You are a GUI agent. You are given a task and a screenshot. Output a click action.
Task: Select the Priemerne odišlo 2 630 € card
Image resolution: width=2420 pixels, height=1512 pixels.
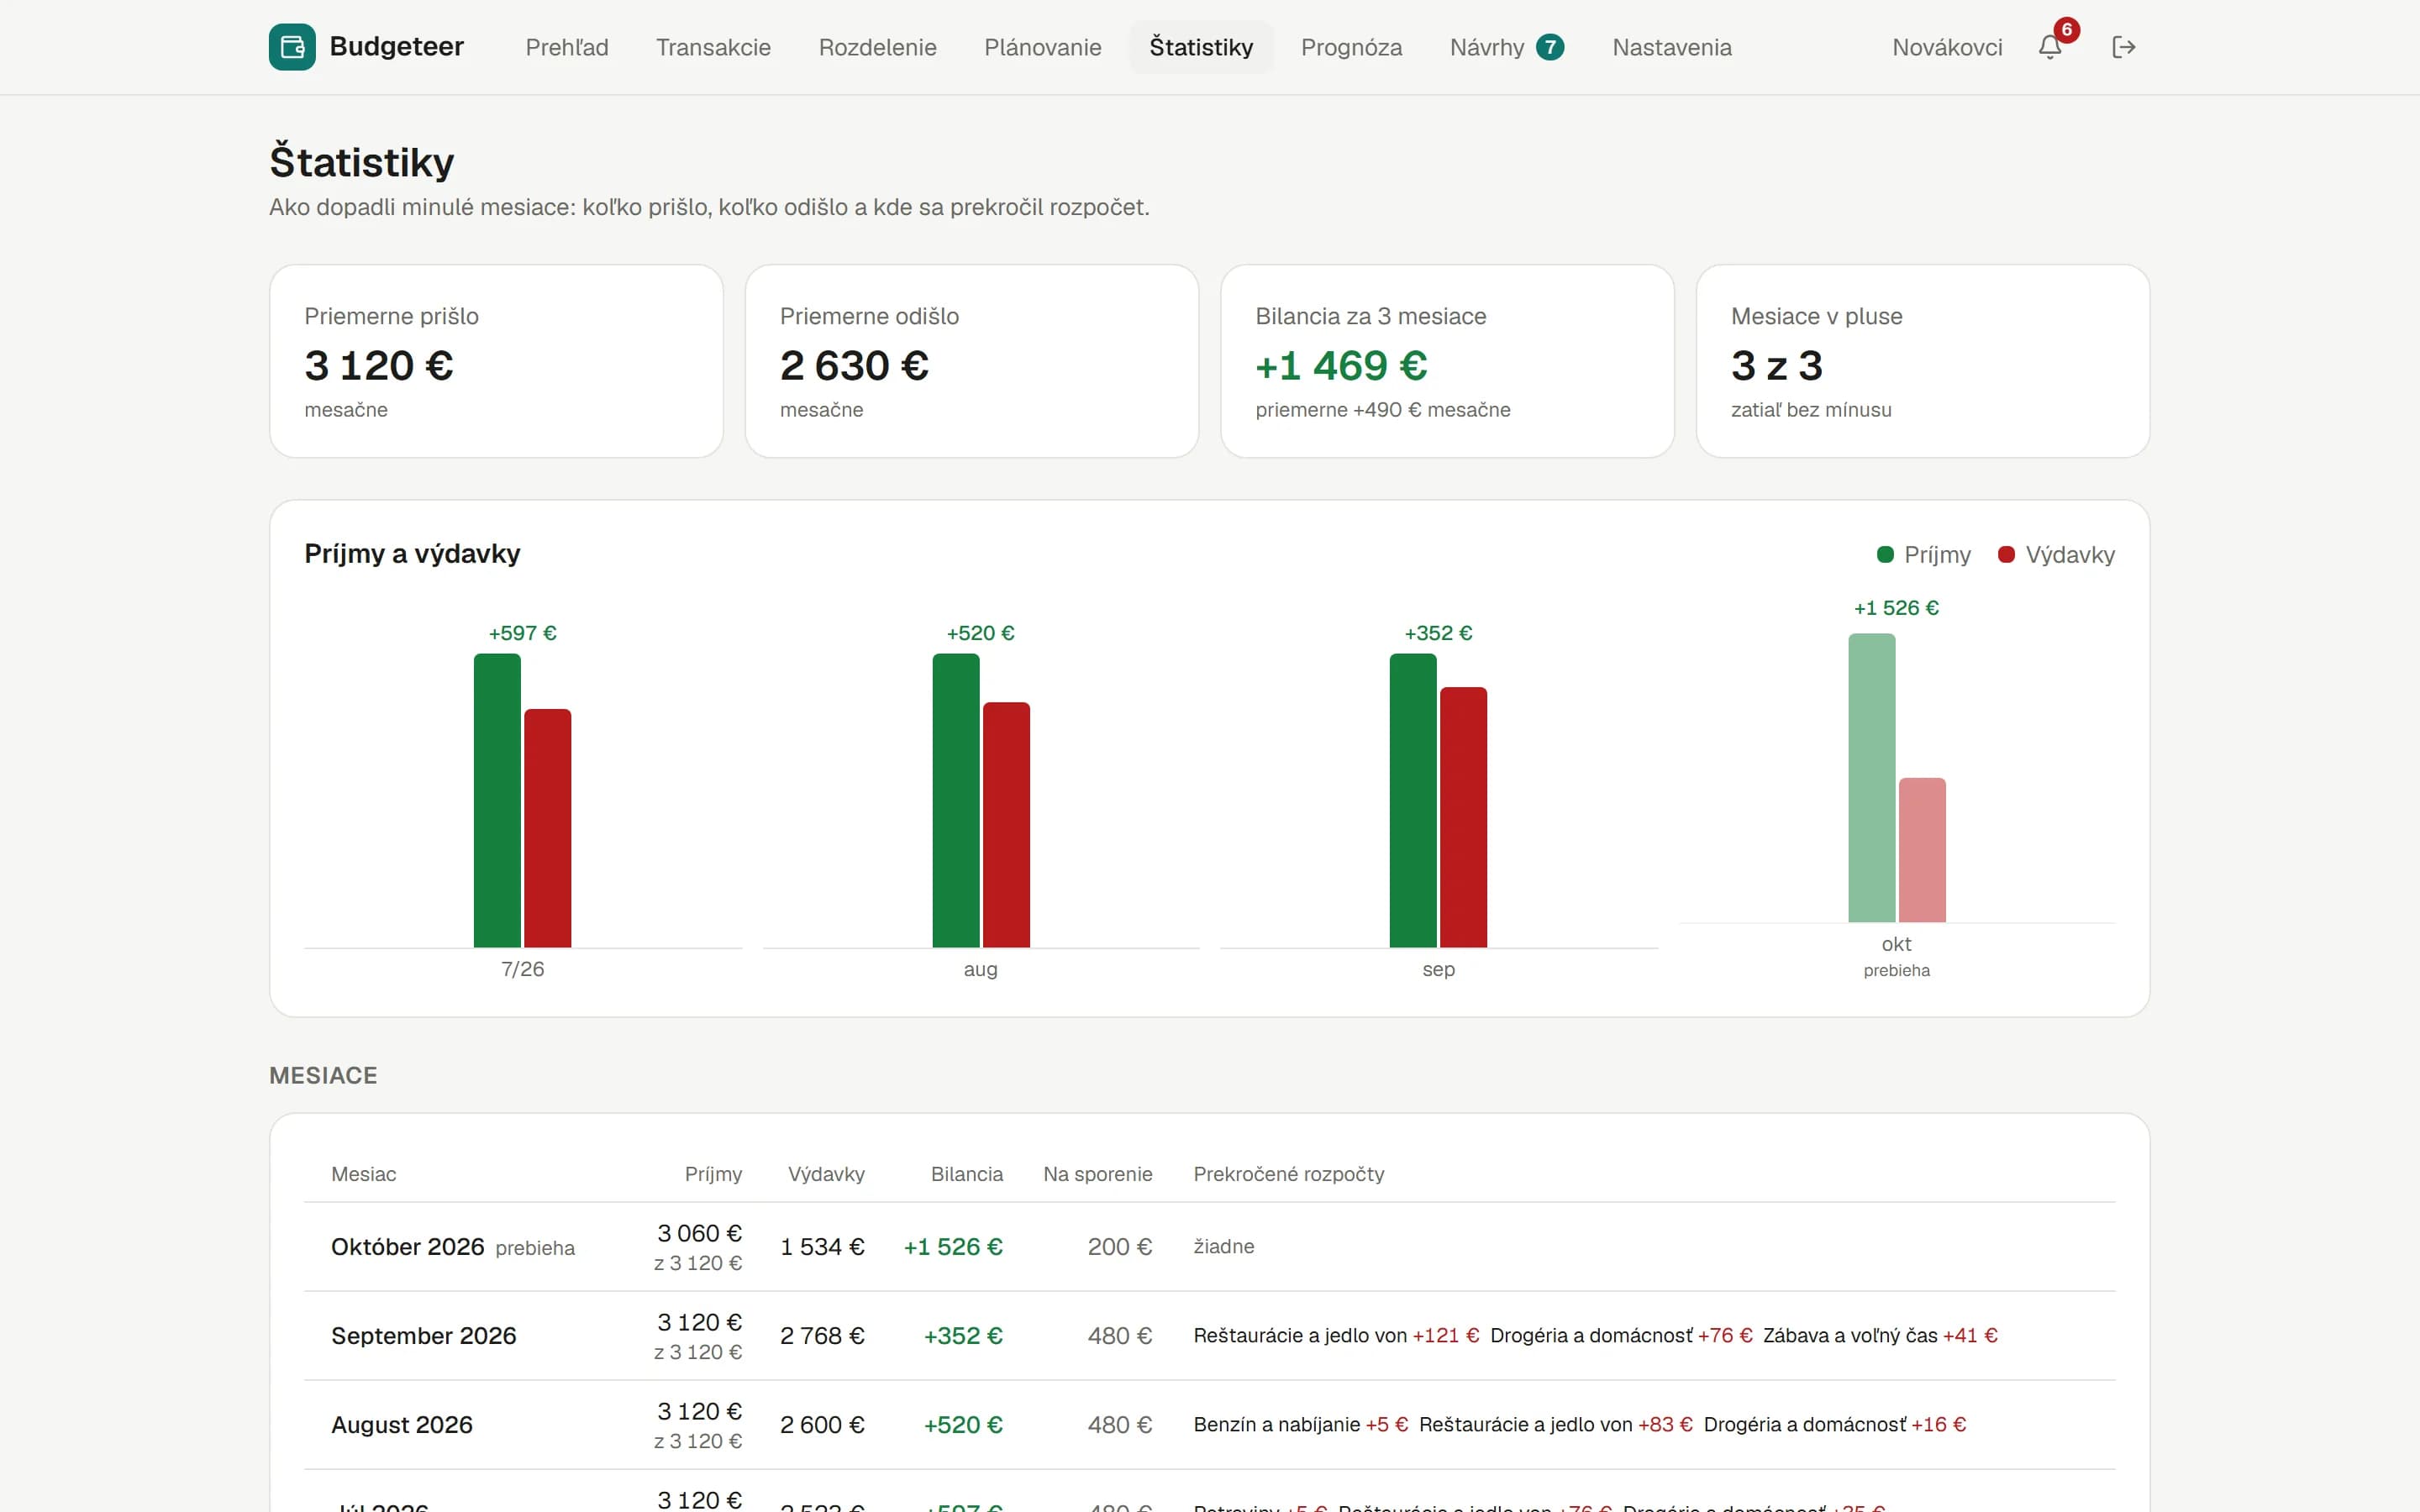(972, 361)
